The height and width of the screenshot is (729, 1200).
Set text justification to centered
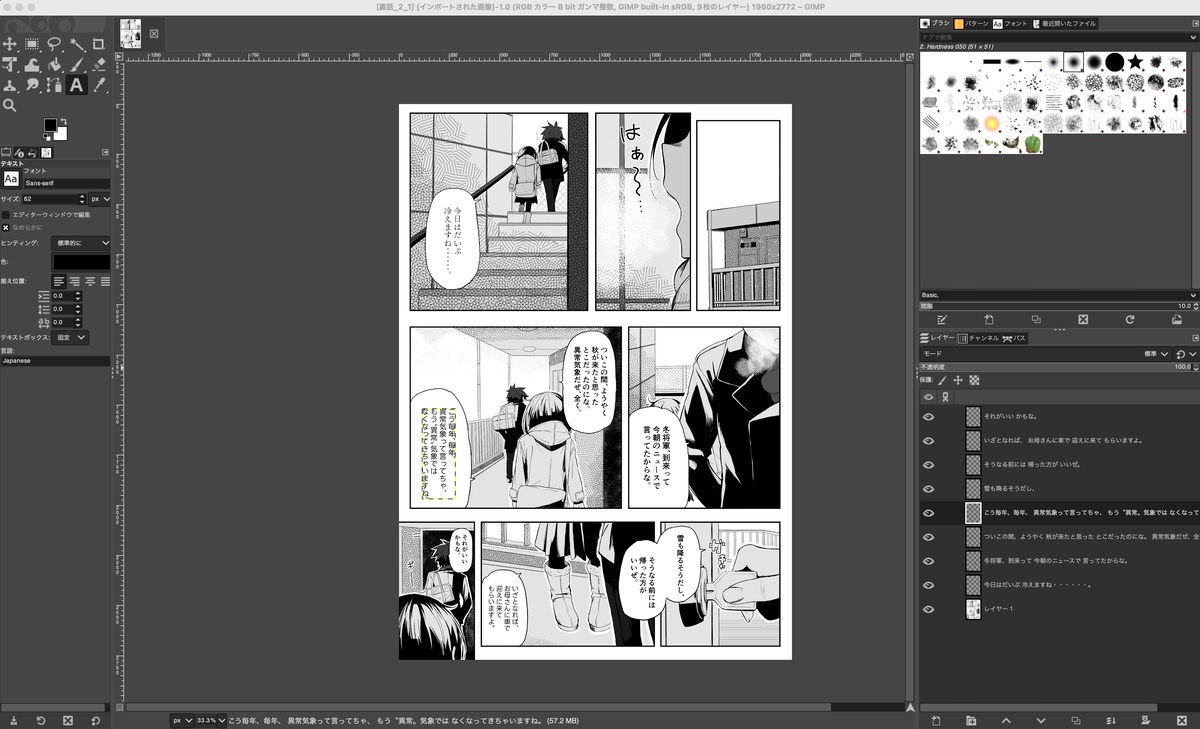pyautogui.click(x=89, y=281)
